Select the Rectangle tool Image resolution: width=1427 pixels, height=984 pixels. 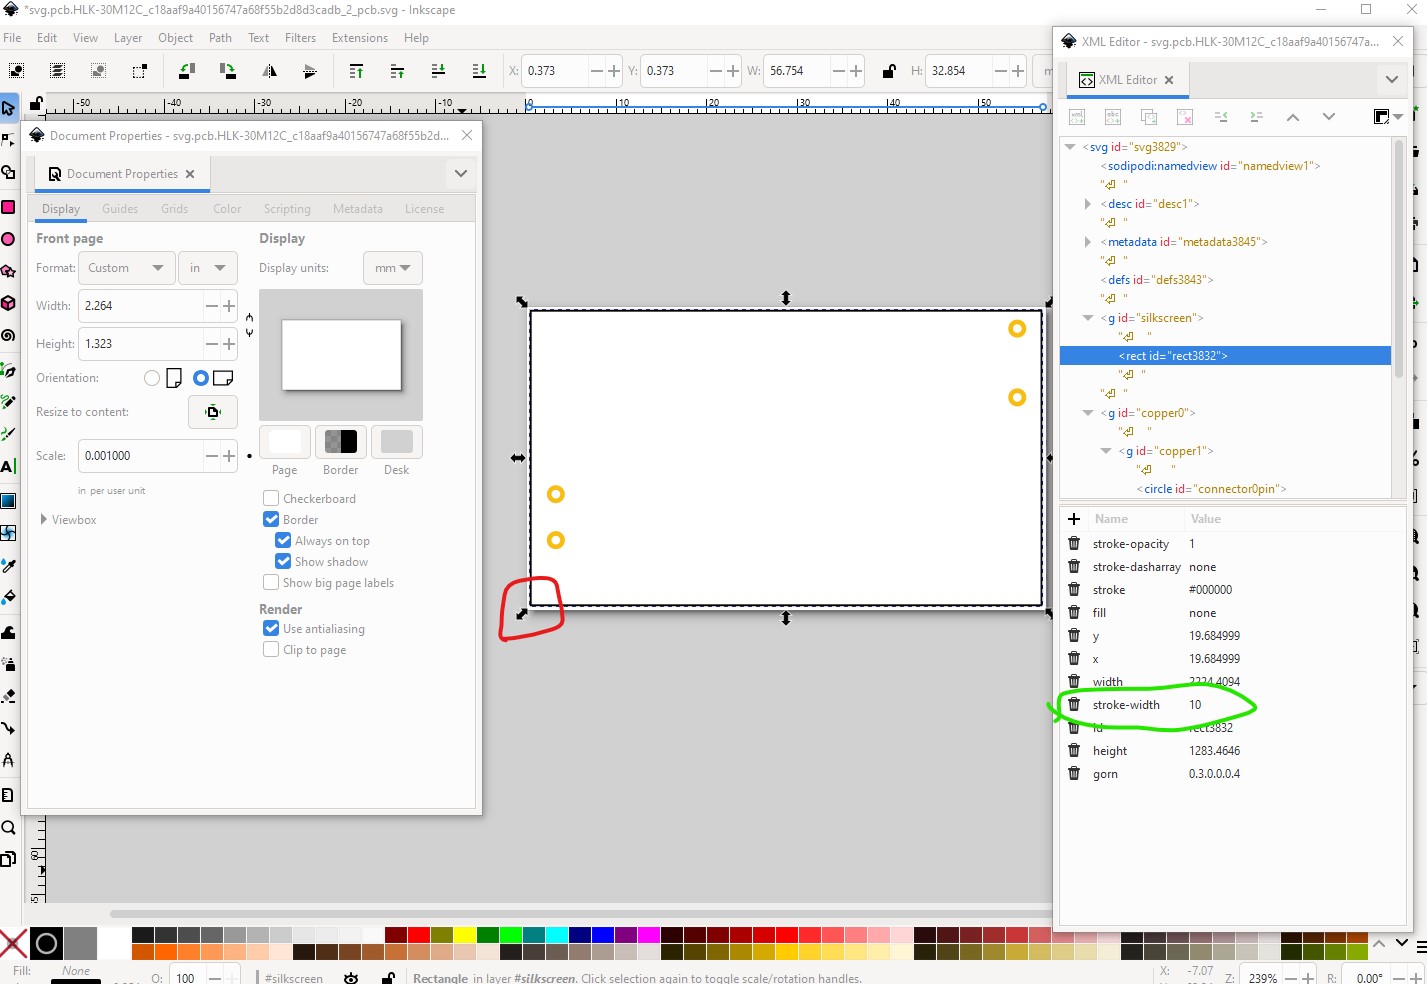pyautogui.click(x=8, y=207)
